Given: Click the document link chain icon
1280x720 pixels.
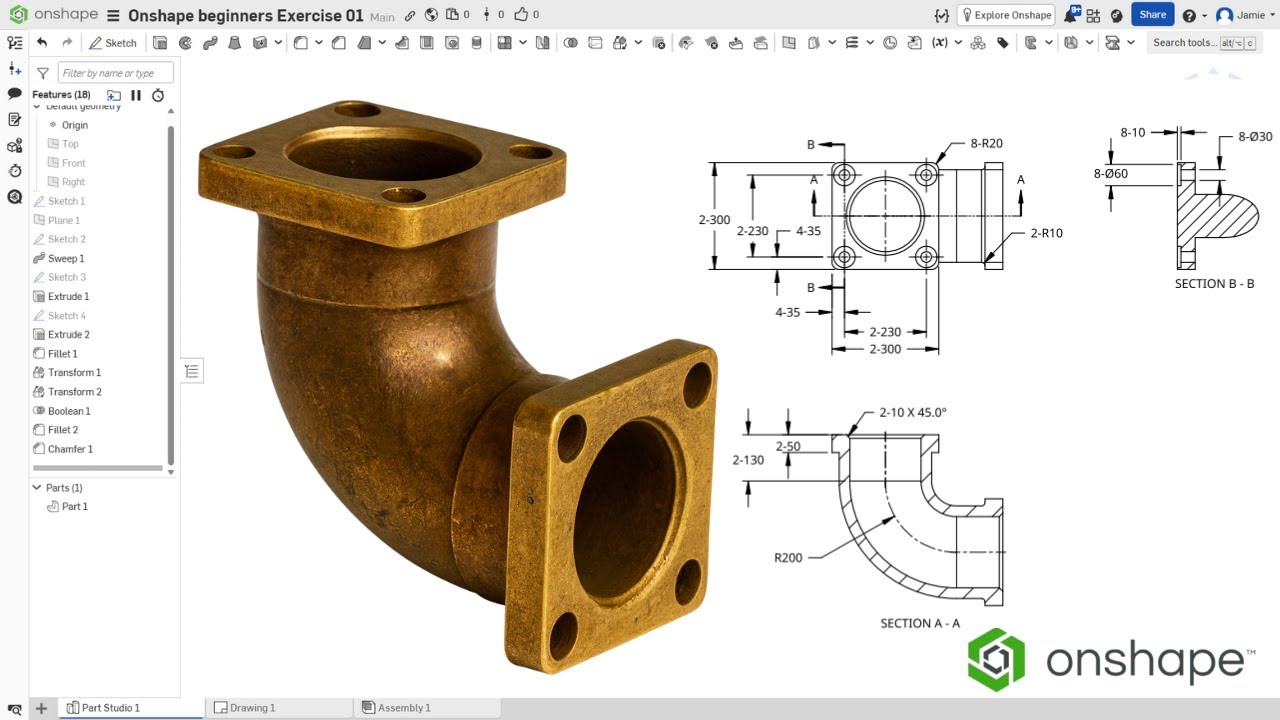Looking at the screenshot, I should tap(410, 15).
